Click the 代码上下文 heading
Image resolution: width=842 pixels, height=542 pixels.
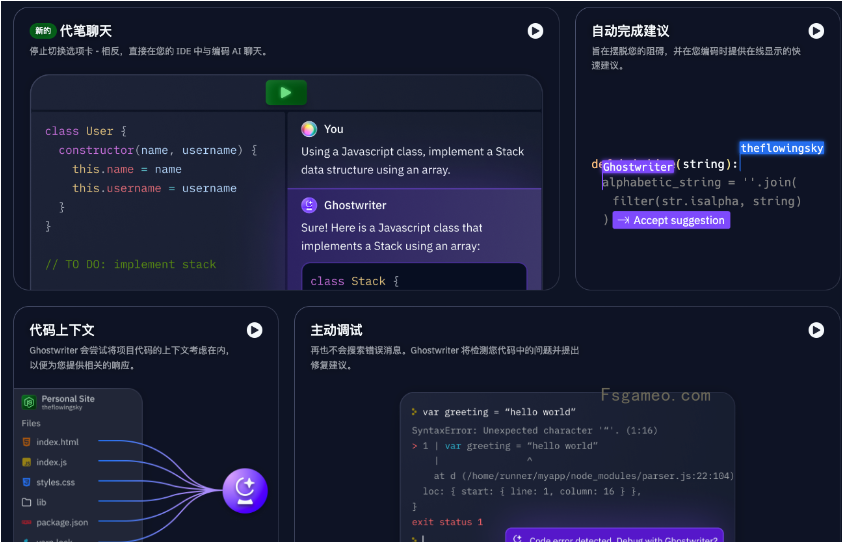(x=62, y=330)
